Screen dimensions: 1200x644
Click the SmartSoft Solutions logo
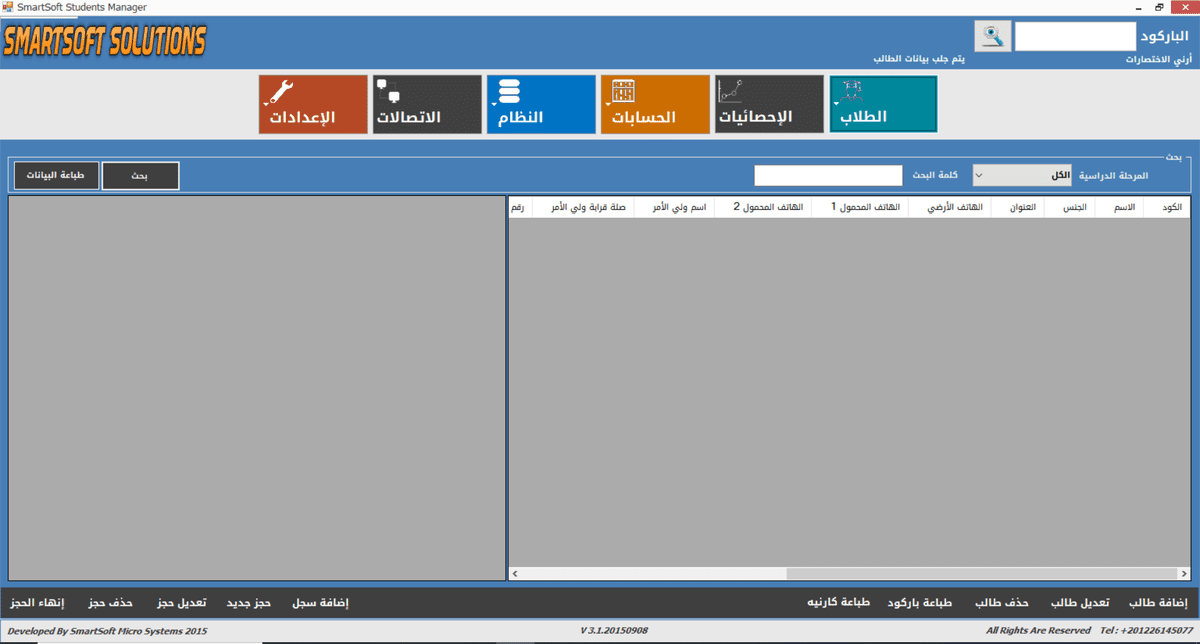coord(104,41)
